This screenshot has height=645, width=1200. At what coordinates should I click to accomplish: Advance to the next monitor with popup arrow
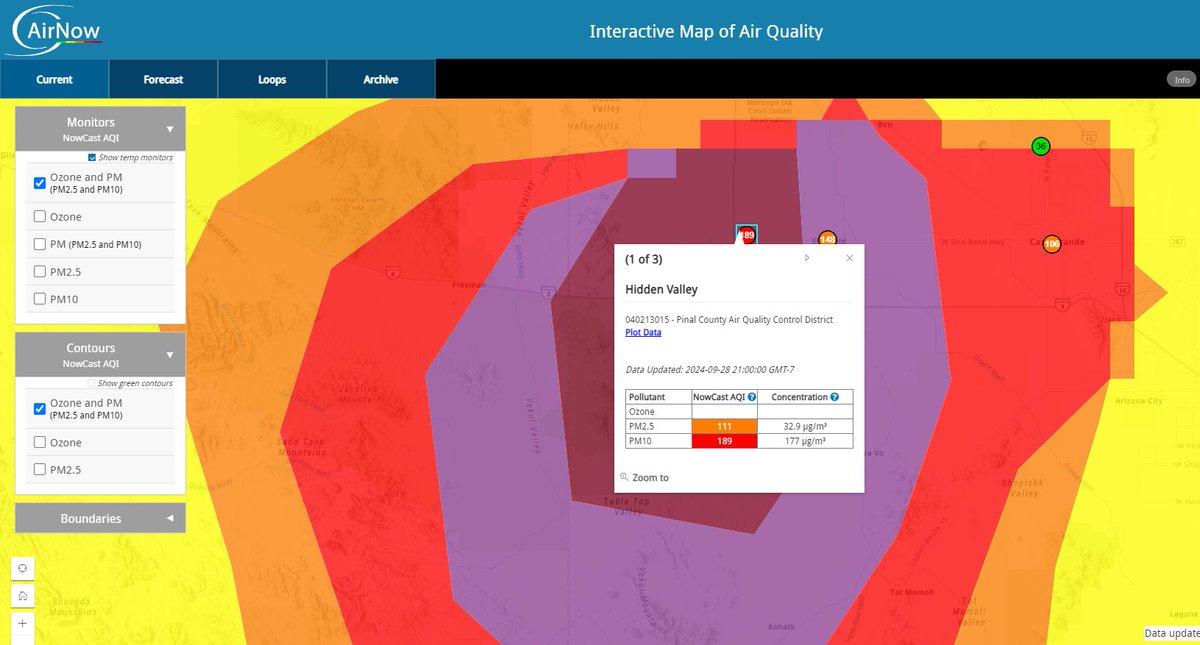click(x=806, y=257)
